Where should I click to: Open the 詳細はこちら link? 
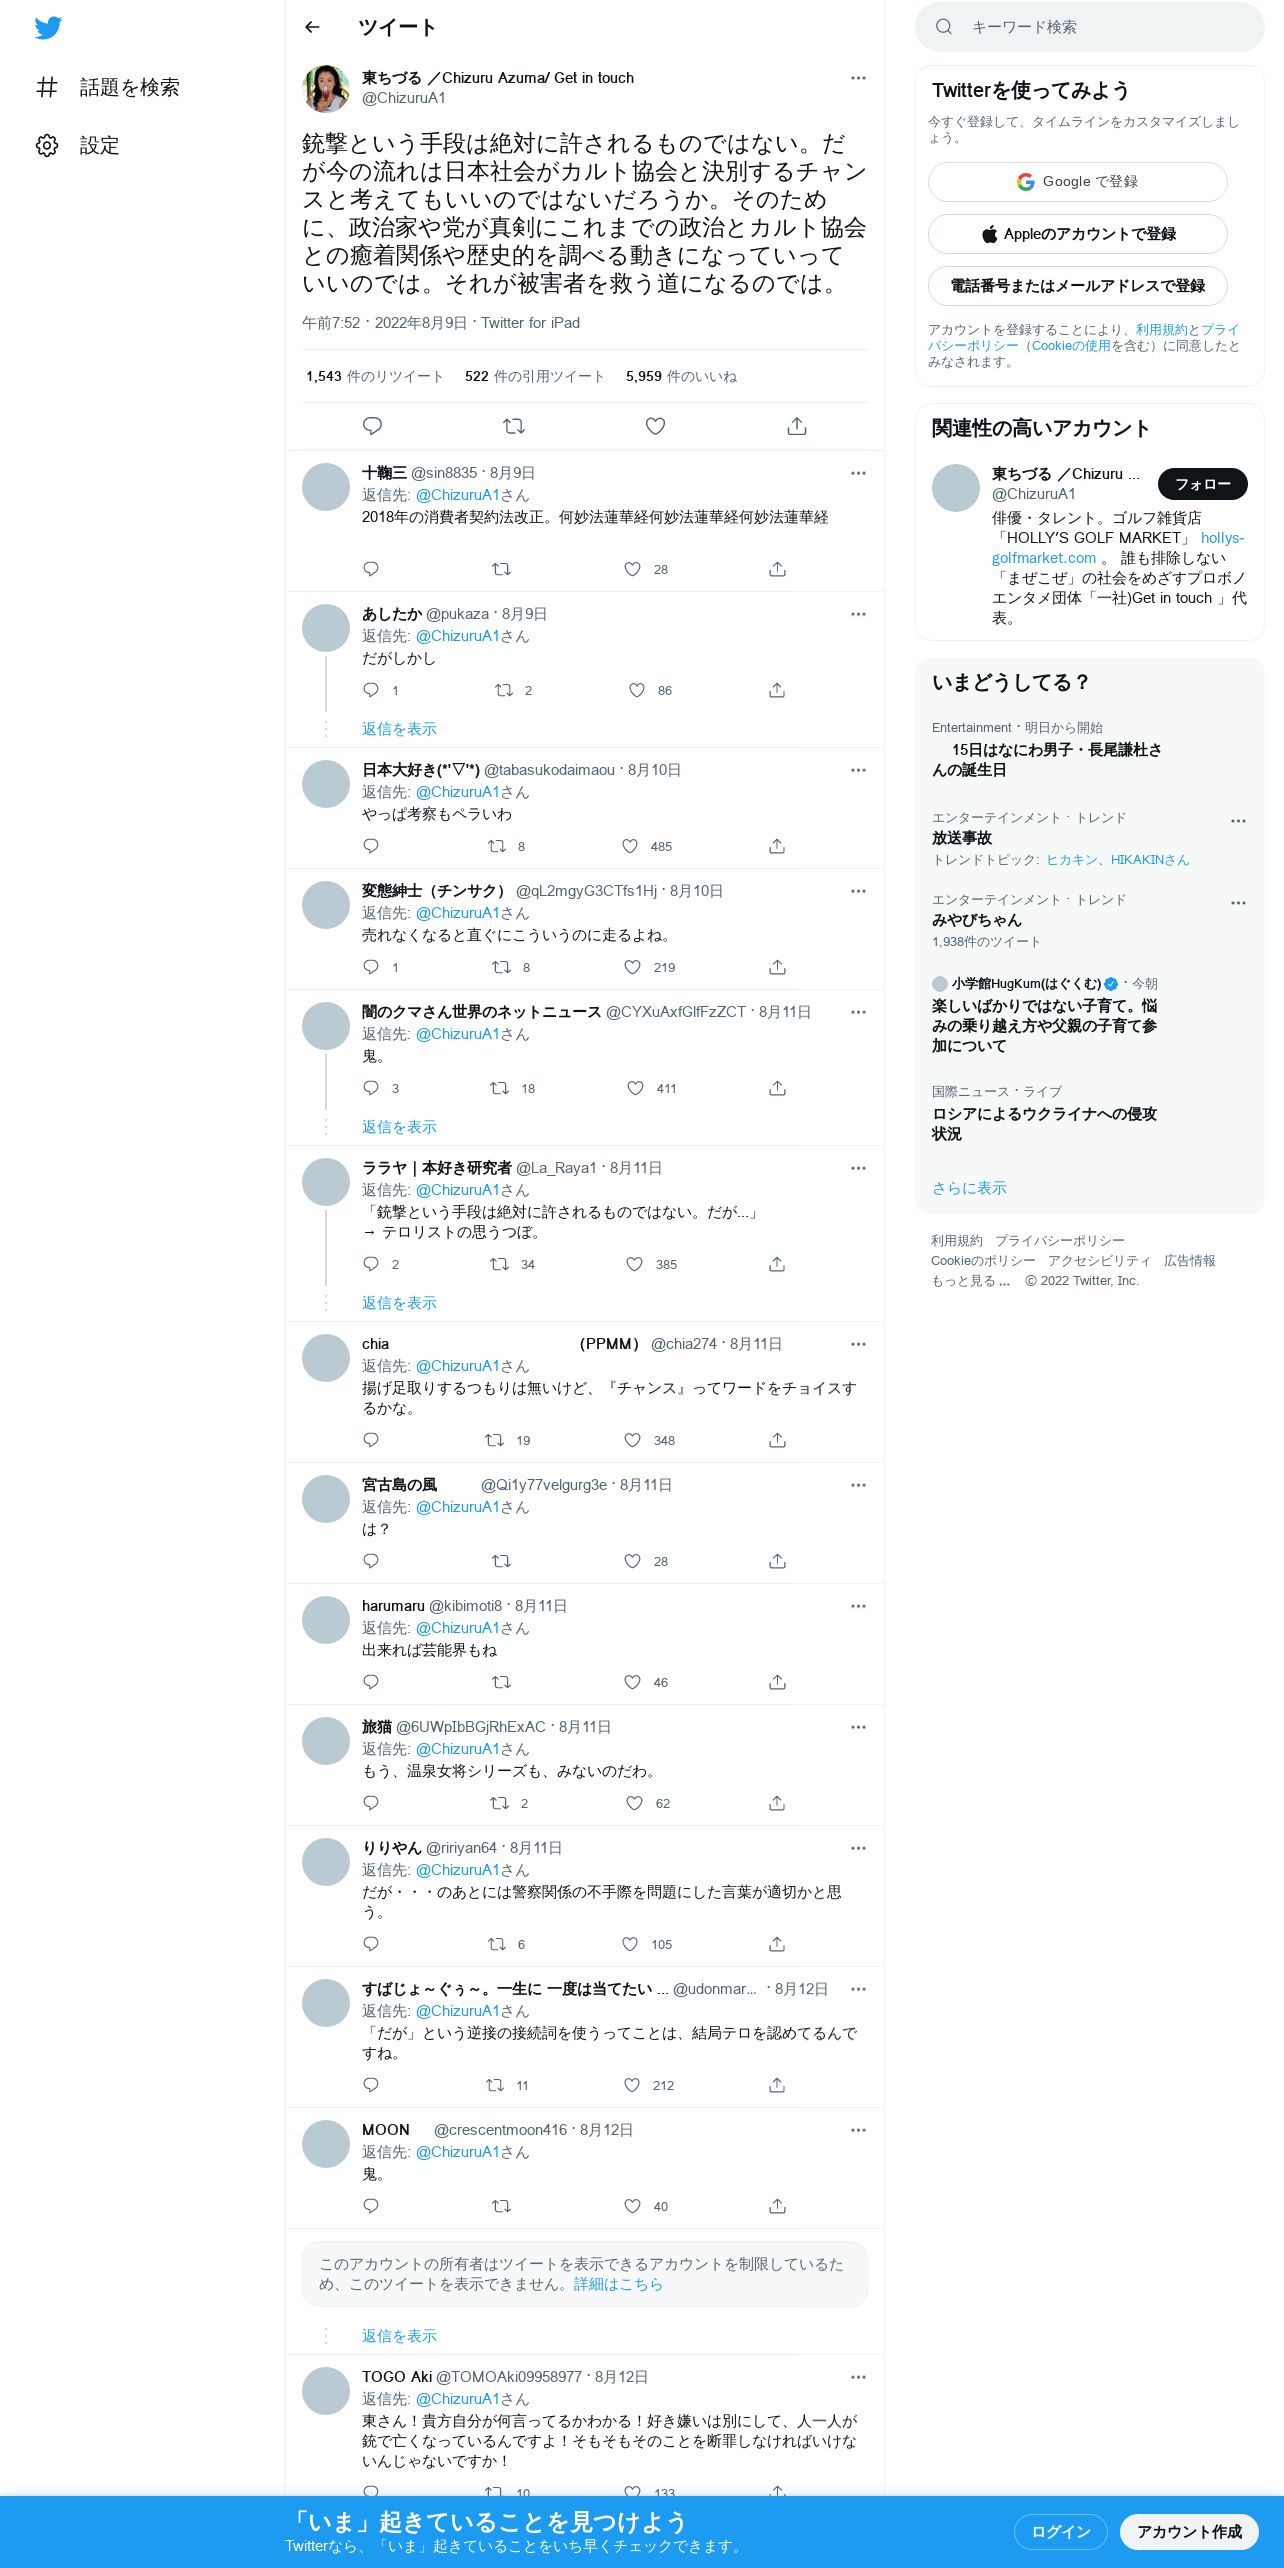tap(618, 2284)
